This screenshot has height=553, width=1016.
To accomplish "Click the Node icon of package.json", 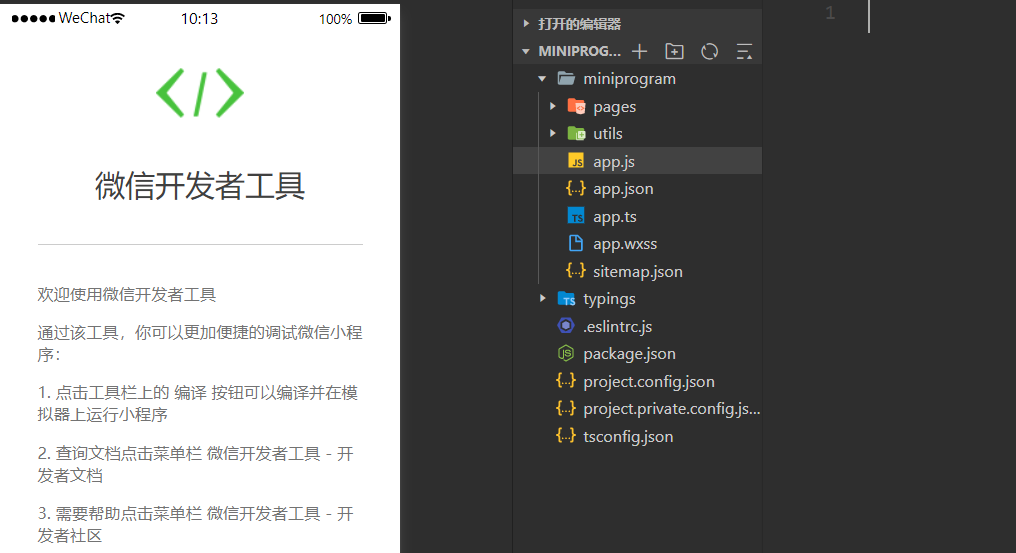I will 566,353.
